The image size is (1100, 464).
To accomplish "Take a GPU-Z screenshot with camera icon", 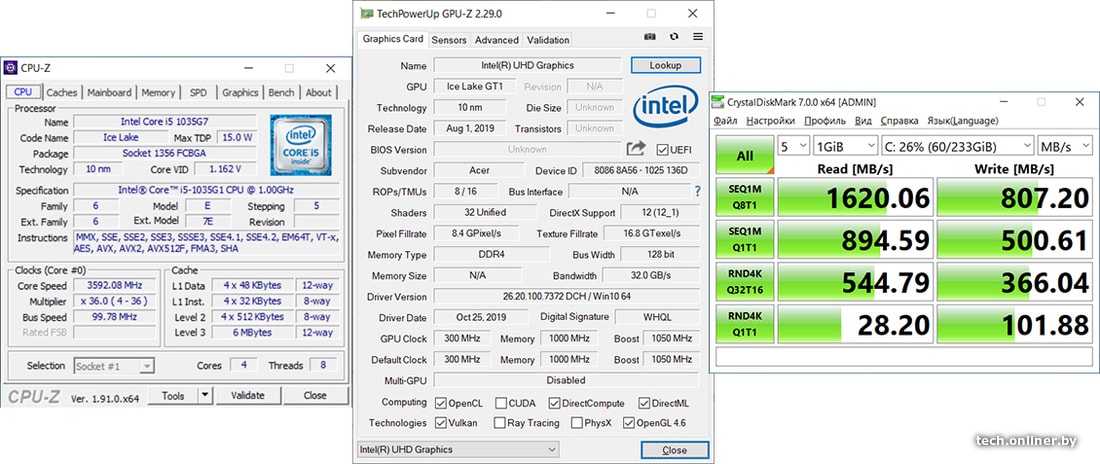I will [650, 39].
